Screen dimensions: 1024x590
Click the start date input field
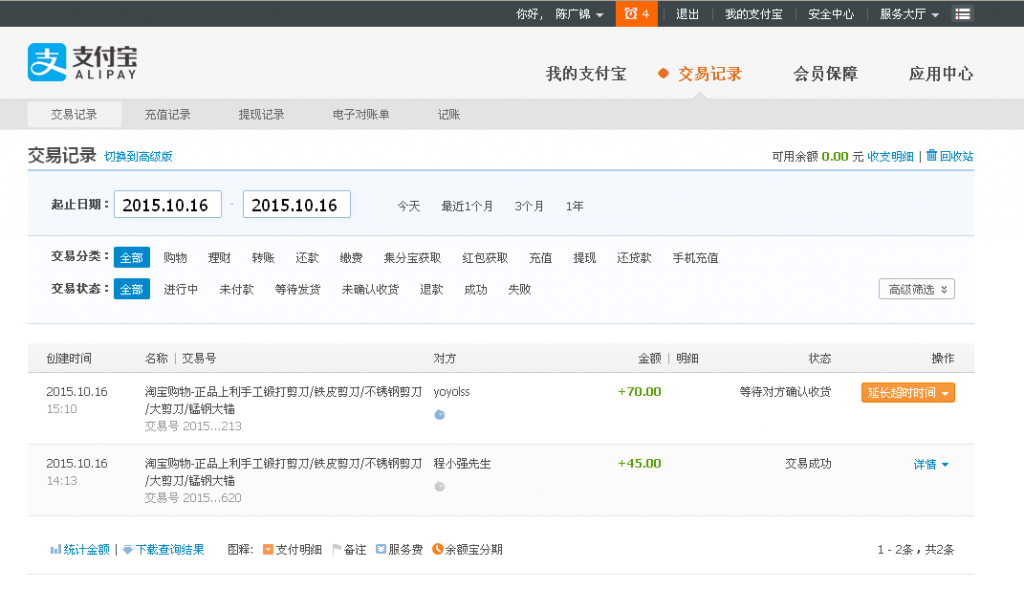[x=167, y=204]
